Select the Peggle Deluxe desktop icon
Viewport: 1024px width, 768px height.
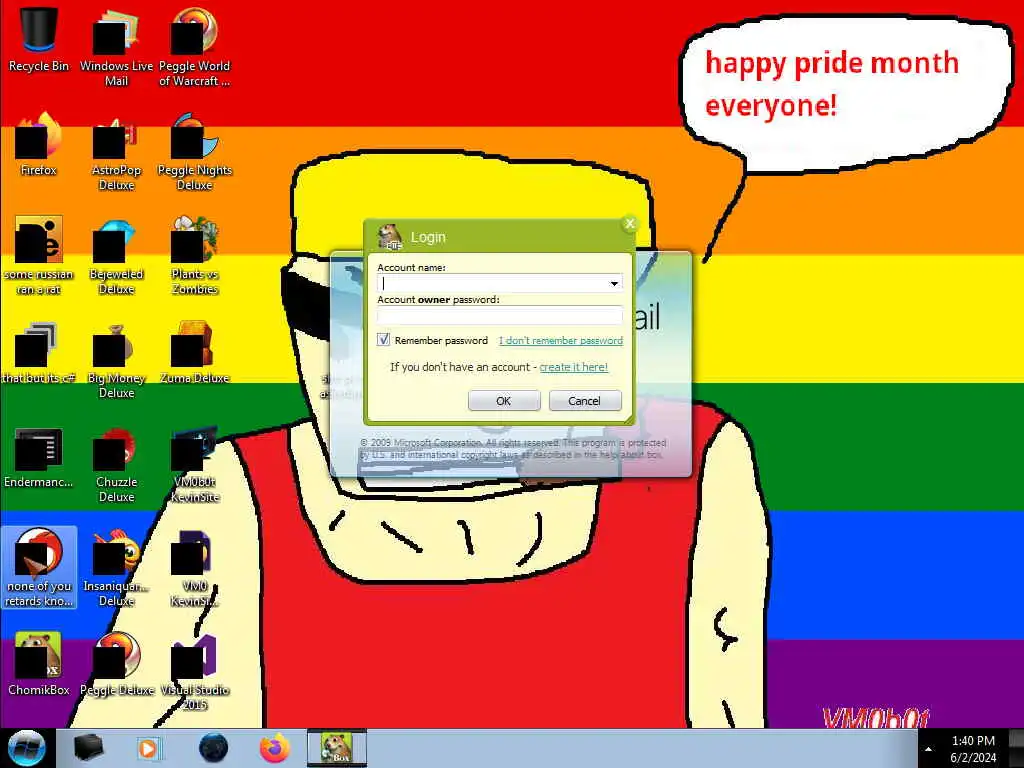[116, 664]
